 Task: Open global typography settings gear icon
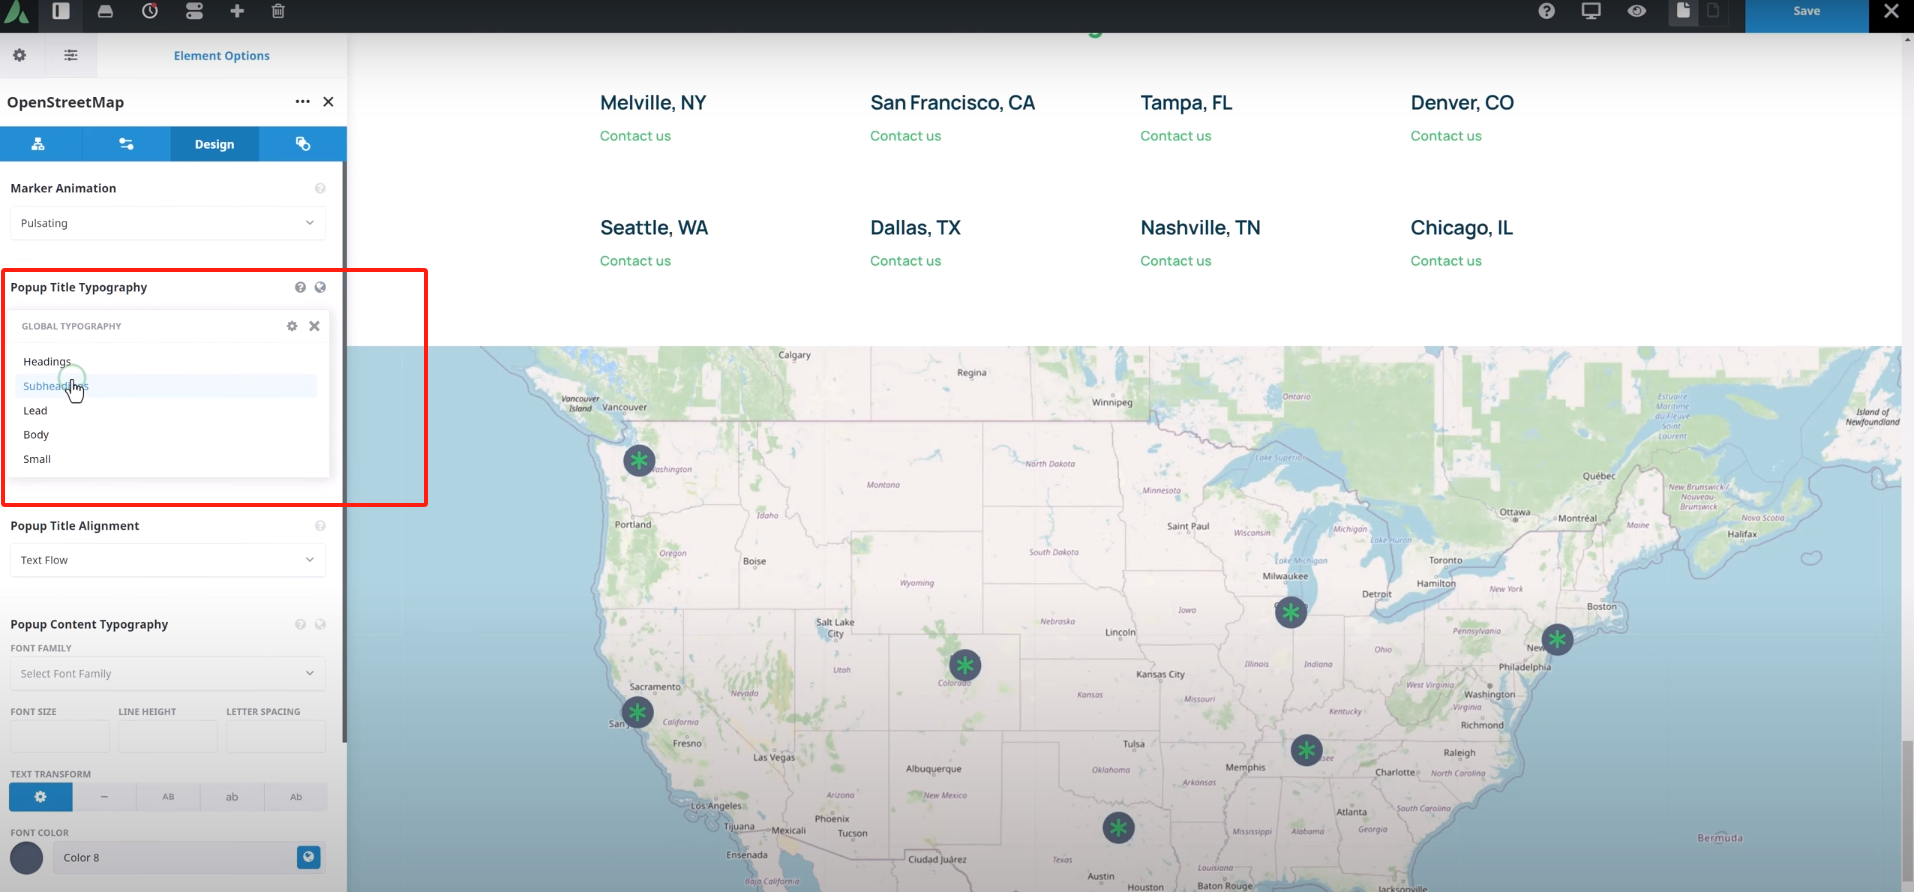[292, 326]
